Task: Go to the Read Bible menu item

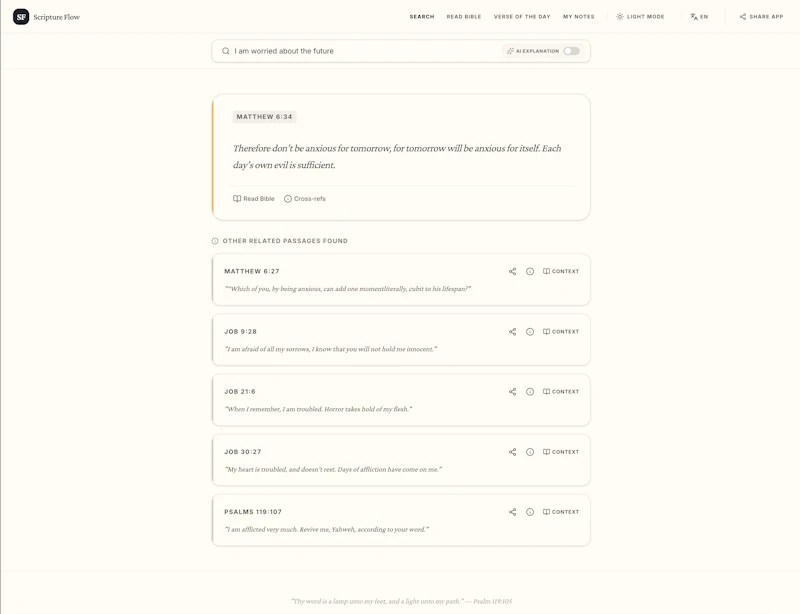Action: (464, 17)
